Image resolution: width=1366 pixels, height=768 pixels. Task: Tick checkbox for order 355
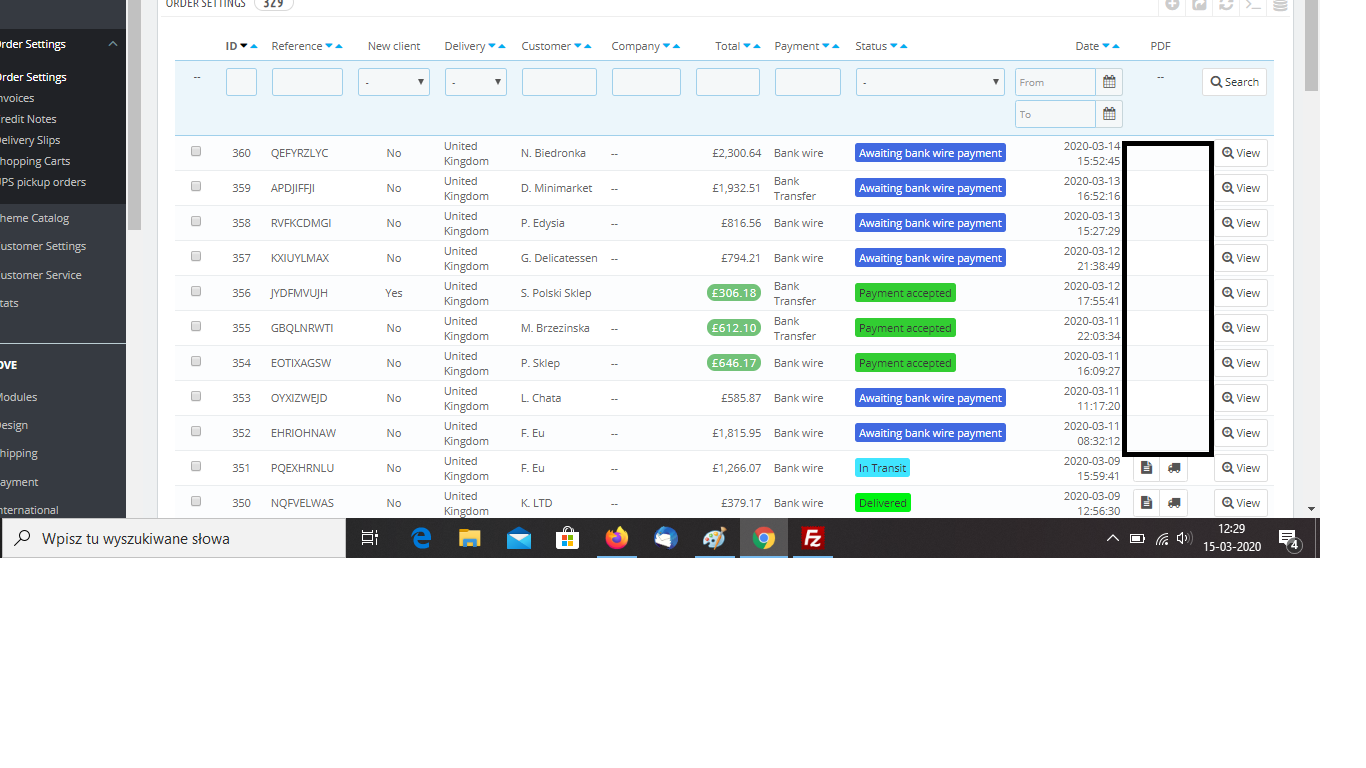tap(196, 326)
